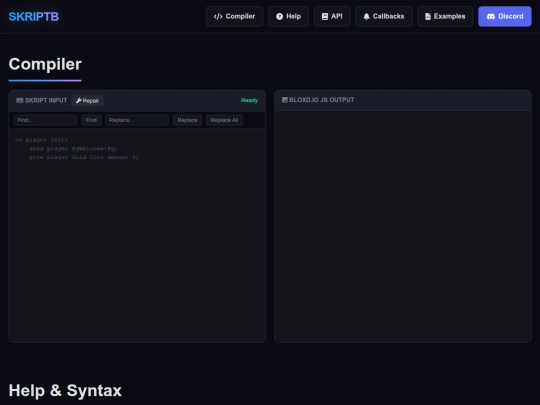
Task: Open the Compiler nav button
Action: 235,16
